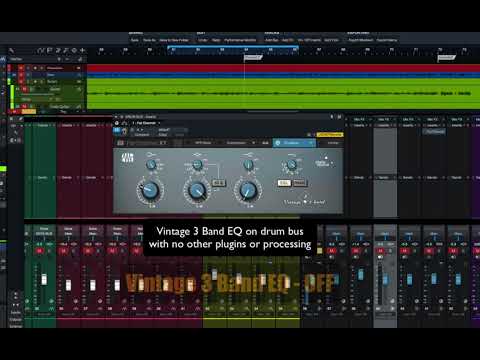The width and height of the screenshot is (480, 360).
Task: Select the highlighted blue module tab in the plugin
Action: [x=294, y=143]
